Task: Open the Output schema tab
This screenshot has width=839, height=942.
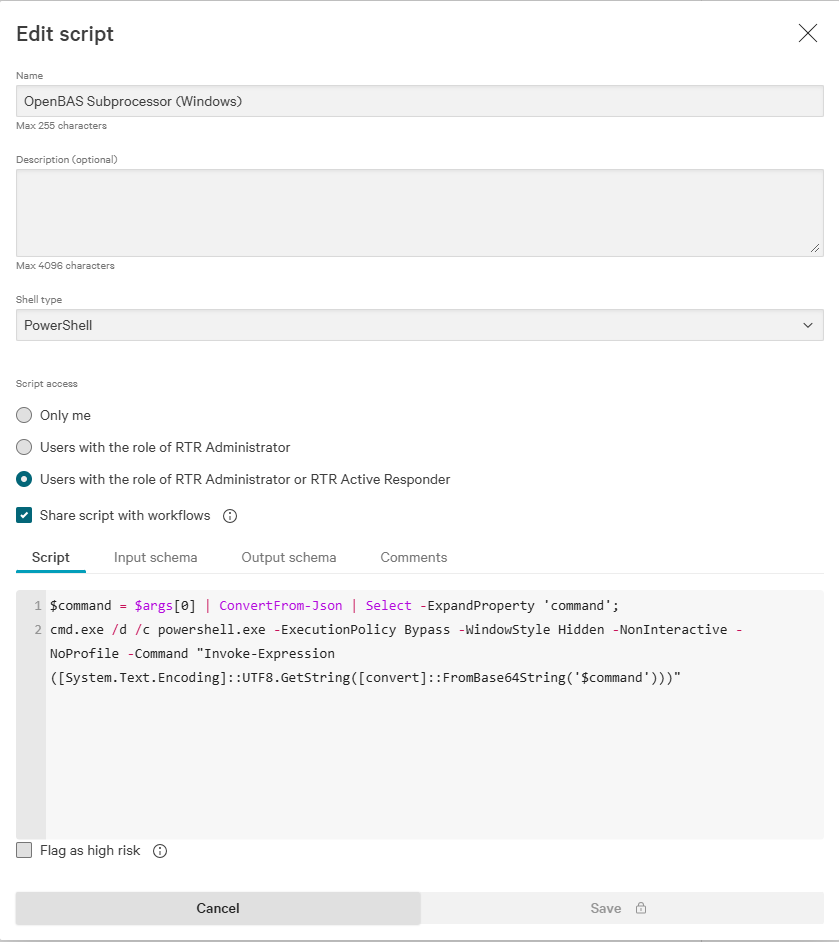Action: 288,557
